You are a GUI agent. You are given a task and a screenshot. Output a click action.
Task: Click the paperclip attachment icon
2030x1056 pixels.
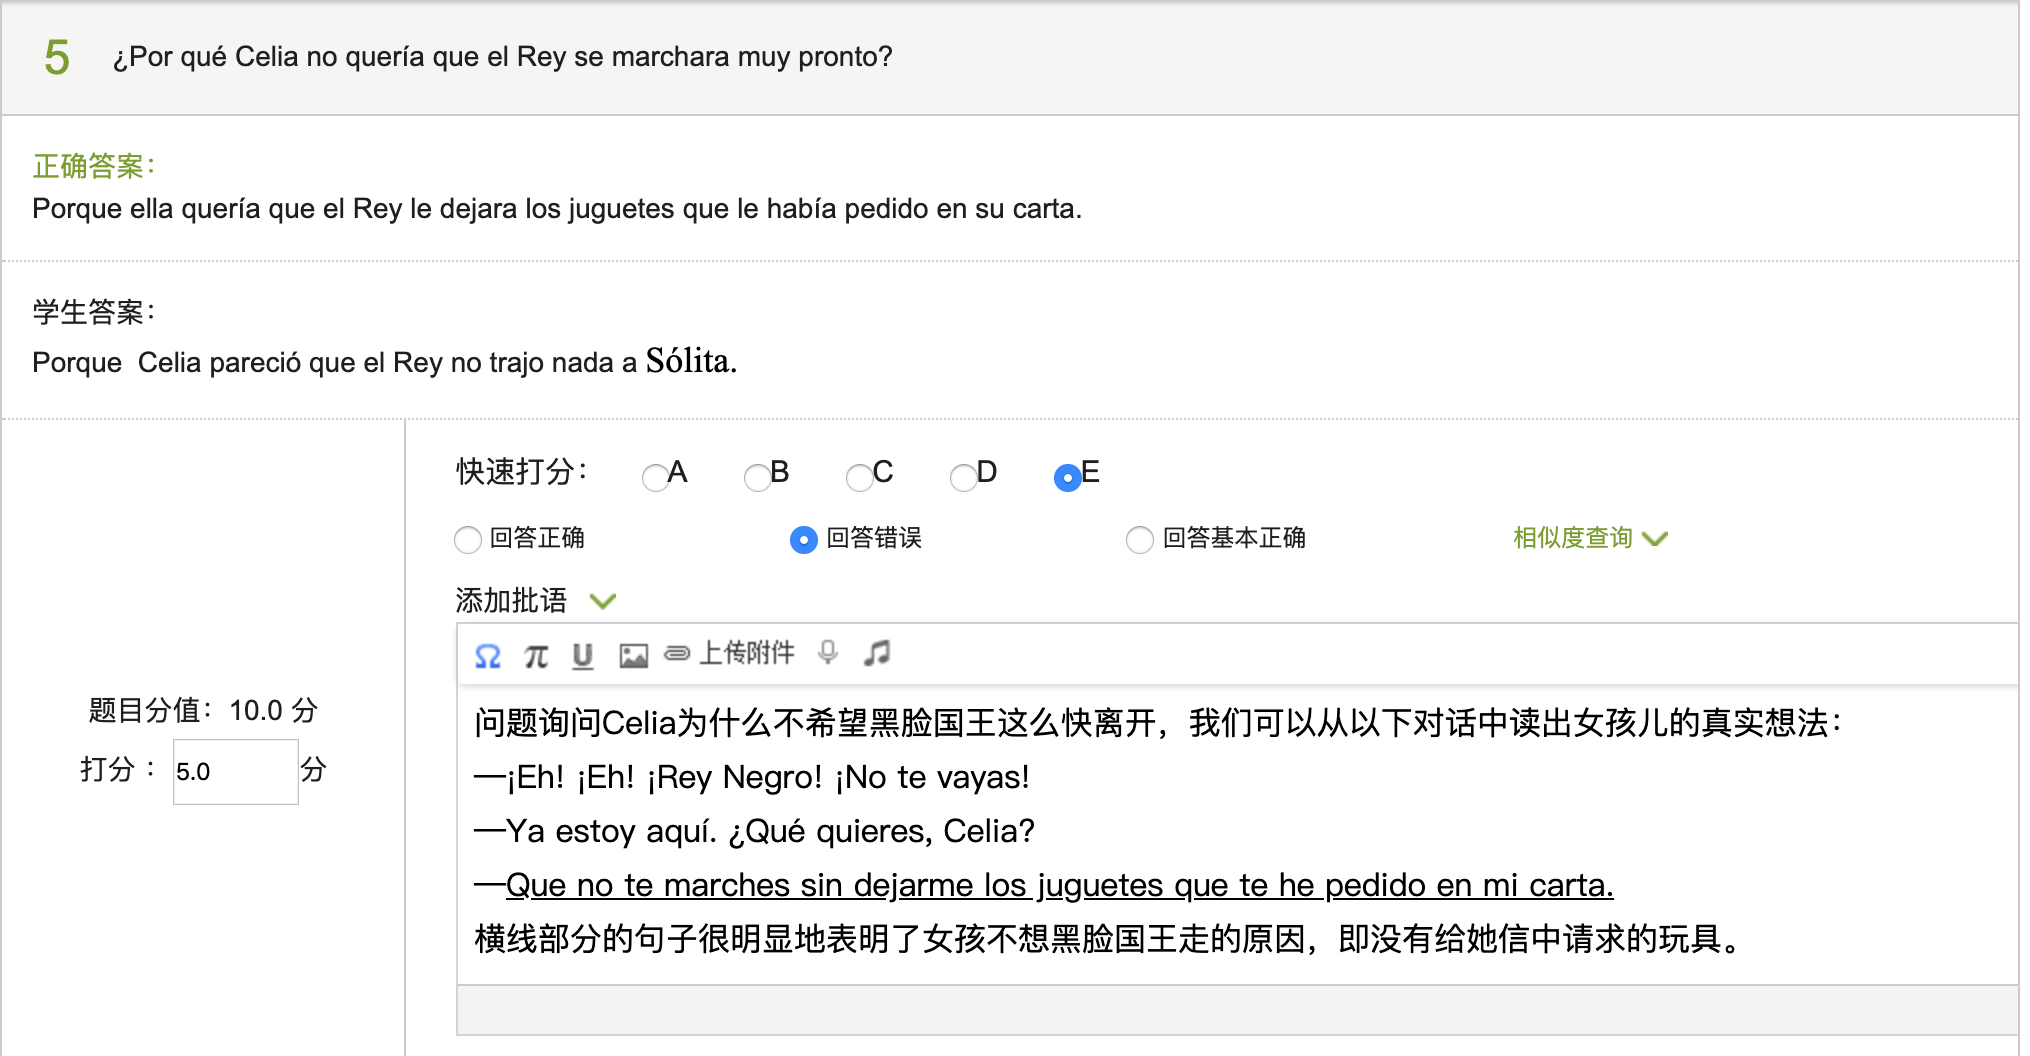[x=677, y=654]
